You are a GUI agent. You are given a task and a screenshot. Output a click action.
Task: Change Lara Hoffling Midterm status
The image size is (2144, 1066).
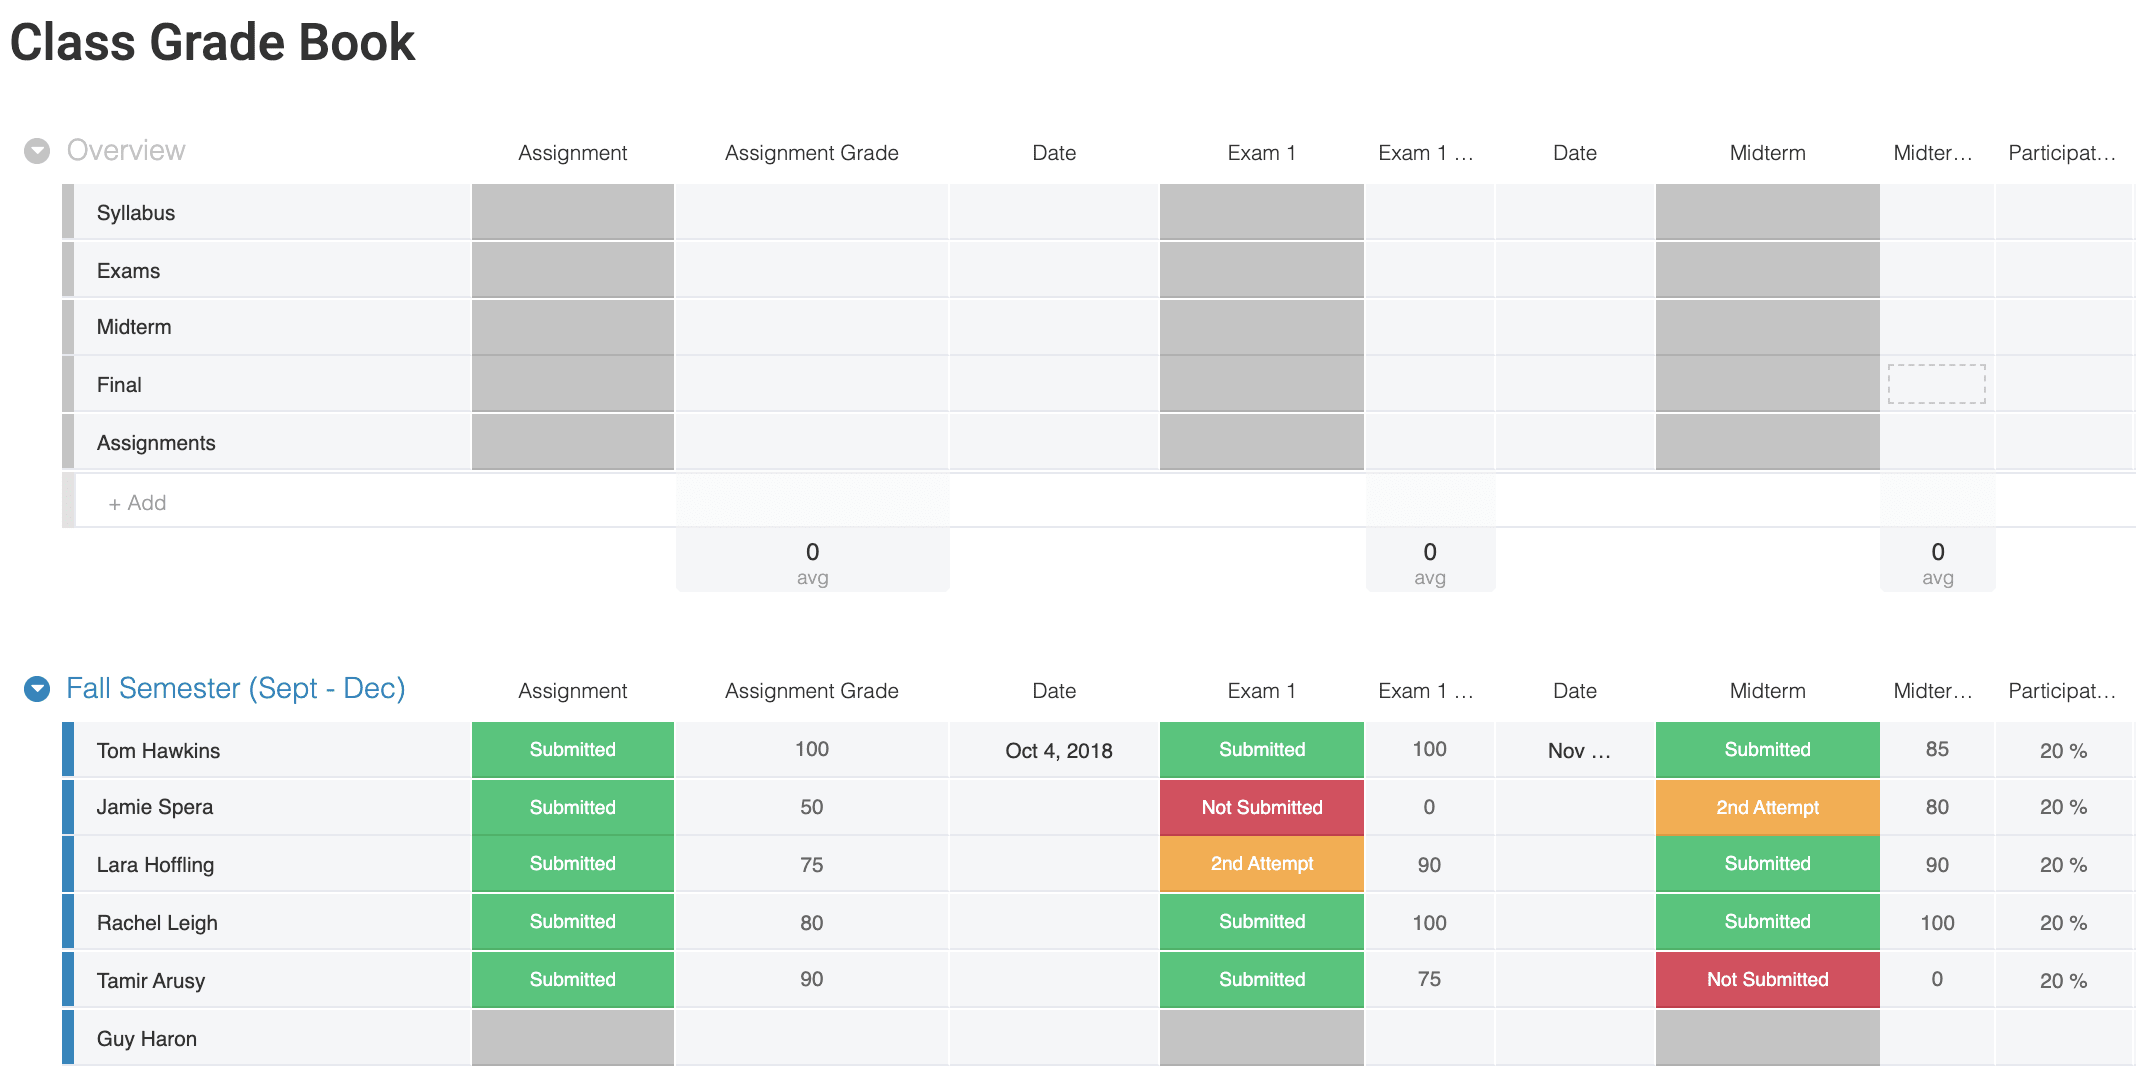click(1768, 864)
